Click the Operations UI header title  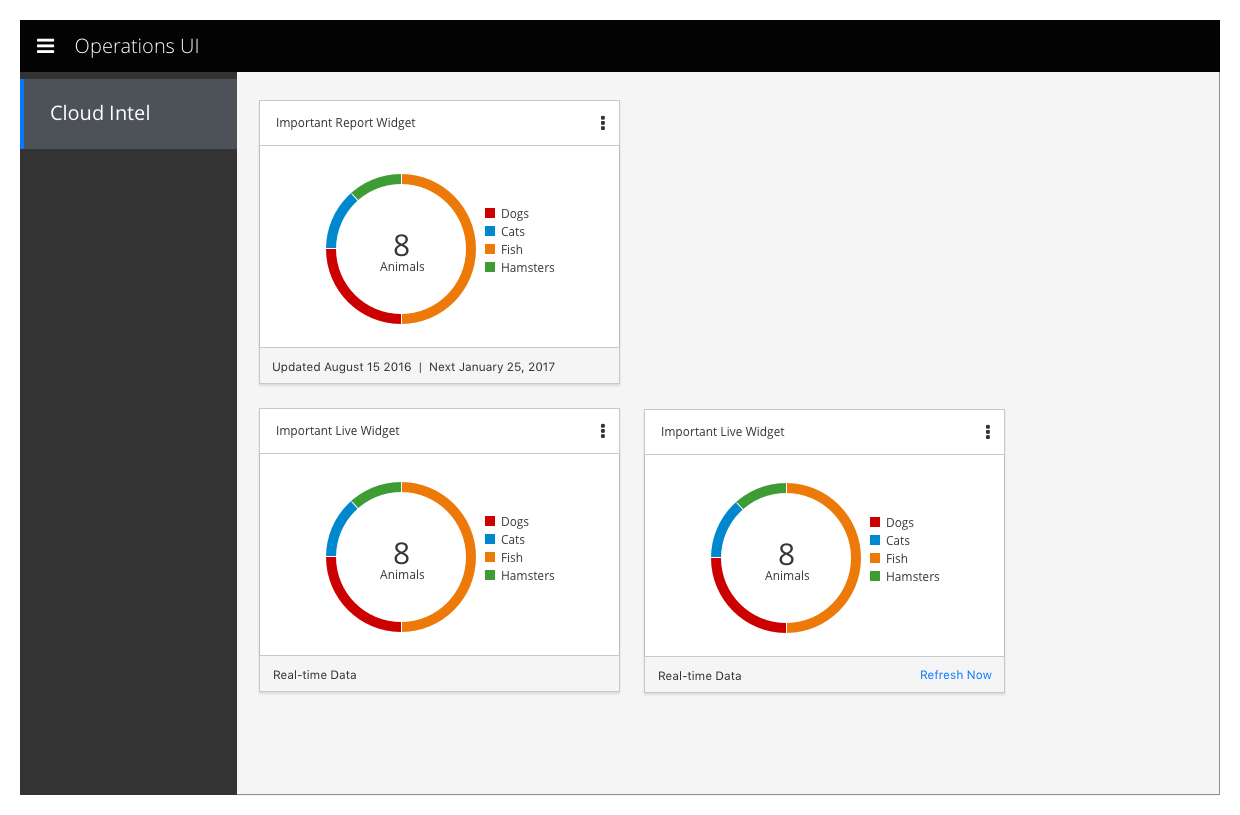tap(137, 46)
